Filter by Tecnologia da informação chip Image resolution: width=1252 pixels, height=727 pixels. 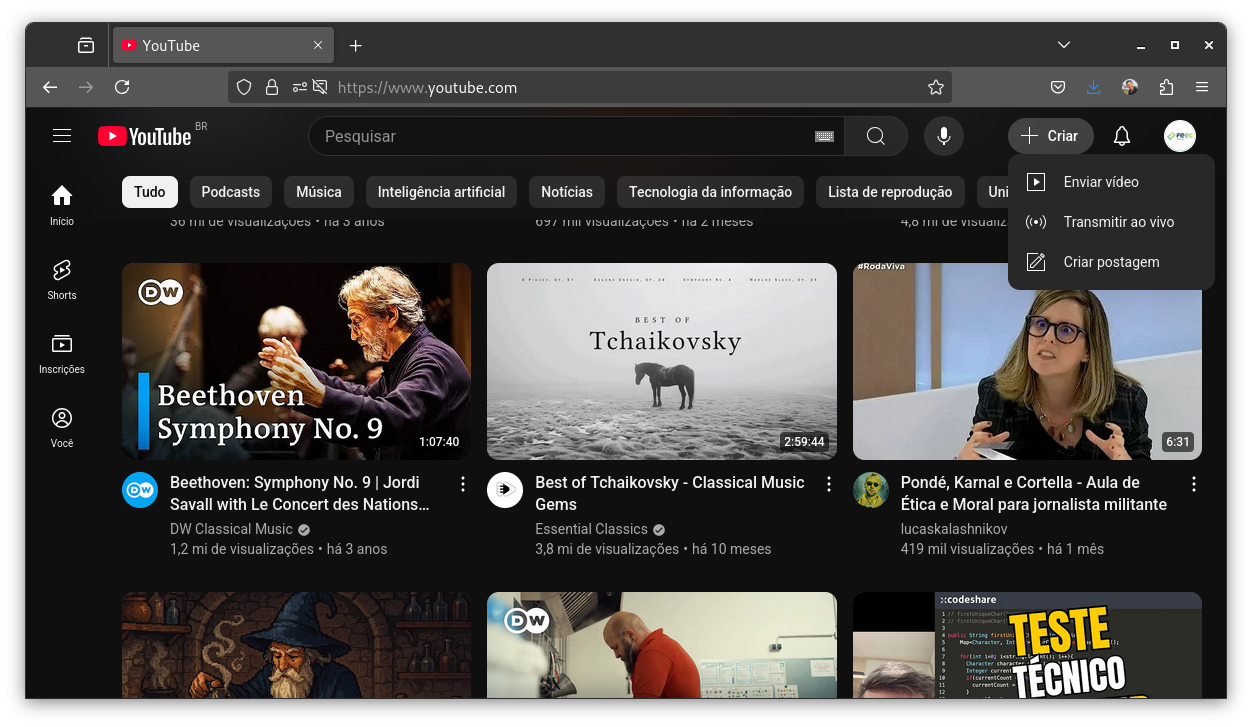(710, 192)
